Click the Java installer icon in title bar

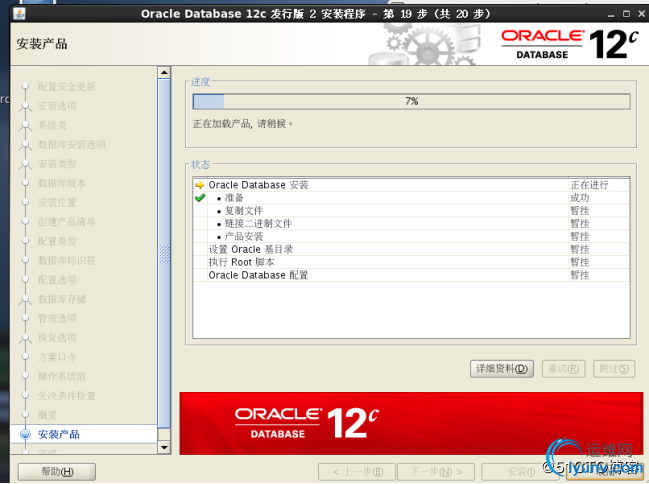pos(19,14)
